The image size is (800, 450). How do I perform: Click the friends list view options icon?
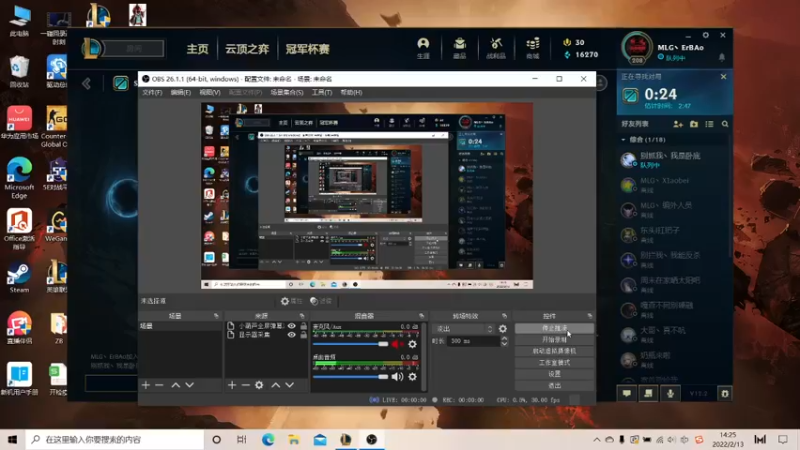click(709, 124)
